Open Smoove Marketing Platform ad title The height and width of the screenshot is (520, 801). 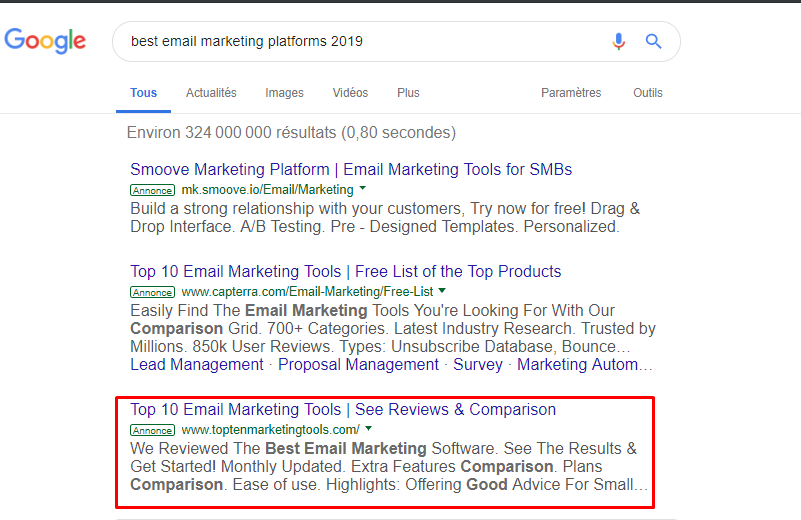coord(351,170)
